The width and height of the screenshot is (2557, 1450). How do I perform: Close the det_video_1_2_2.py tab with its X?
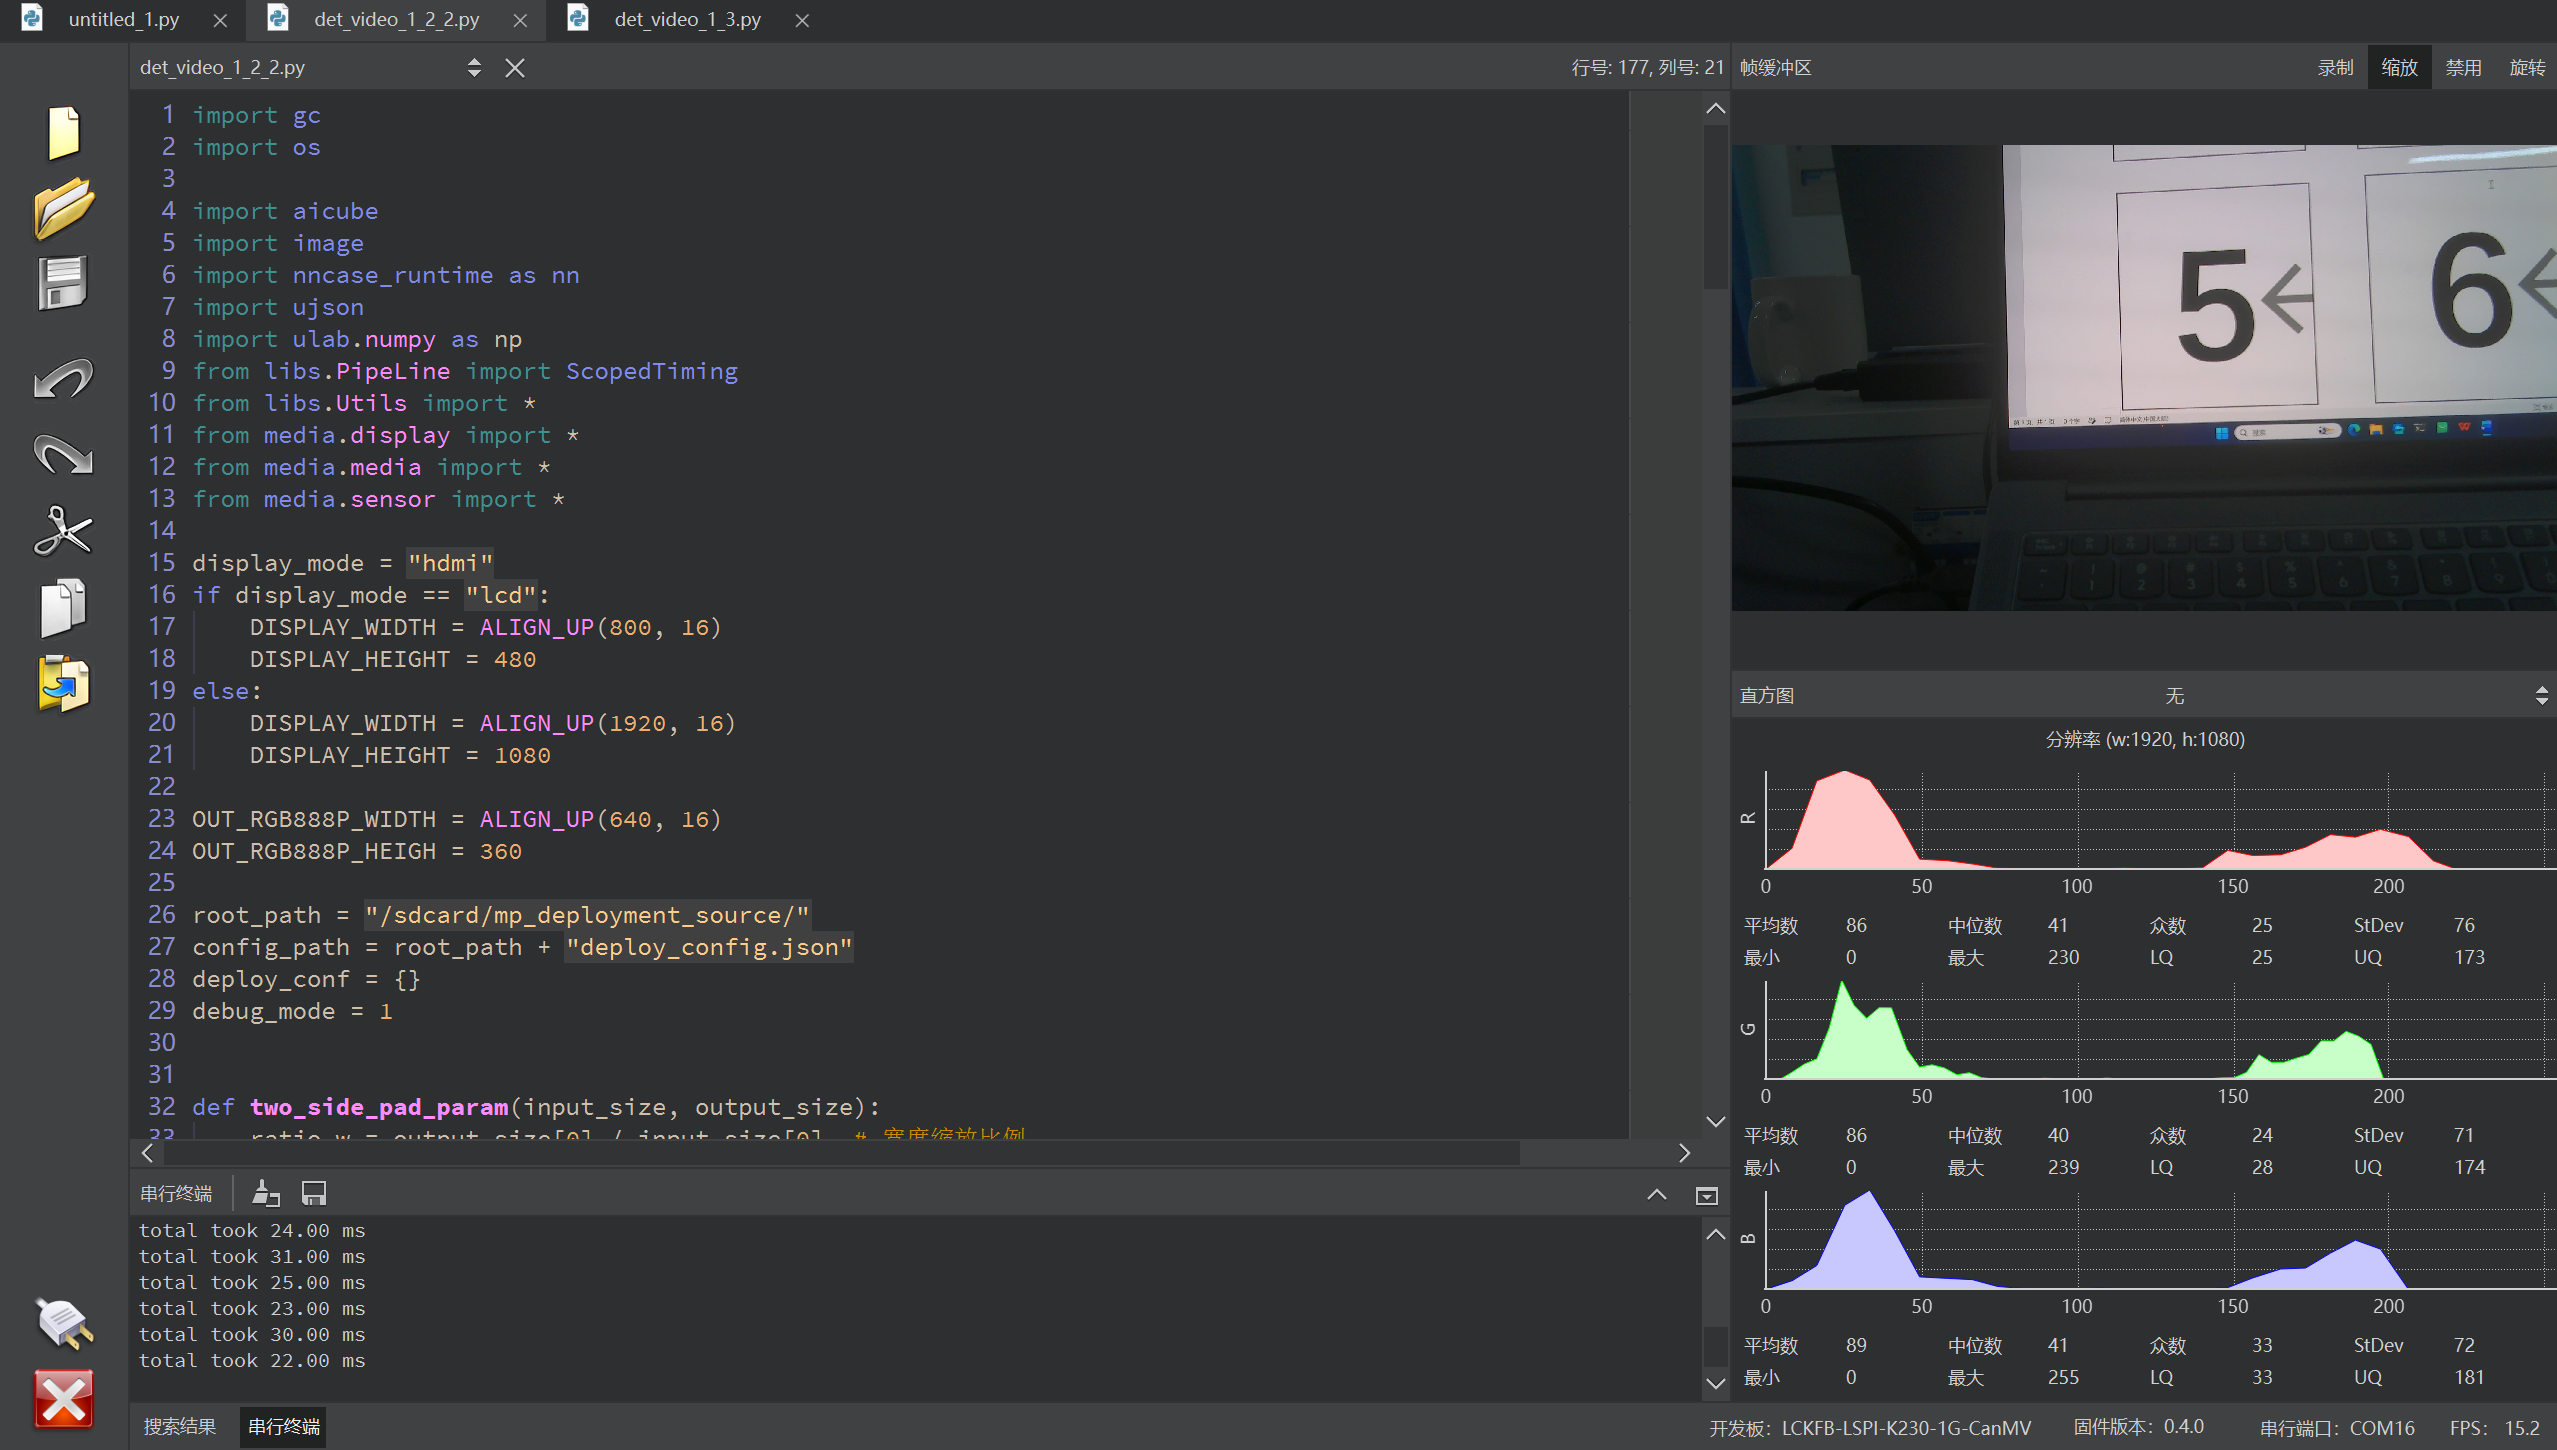[520, 20]
